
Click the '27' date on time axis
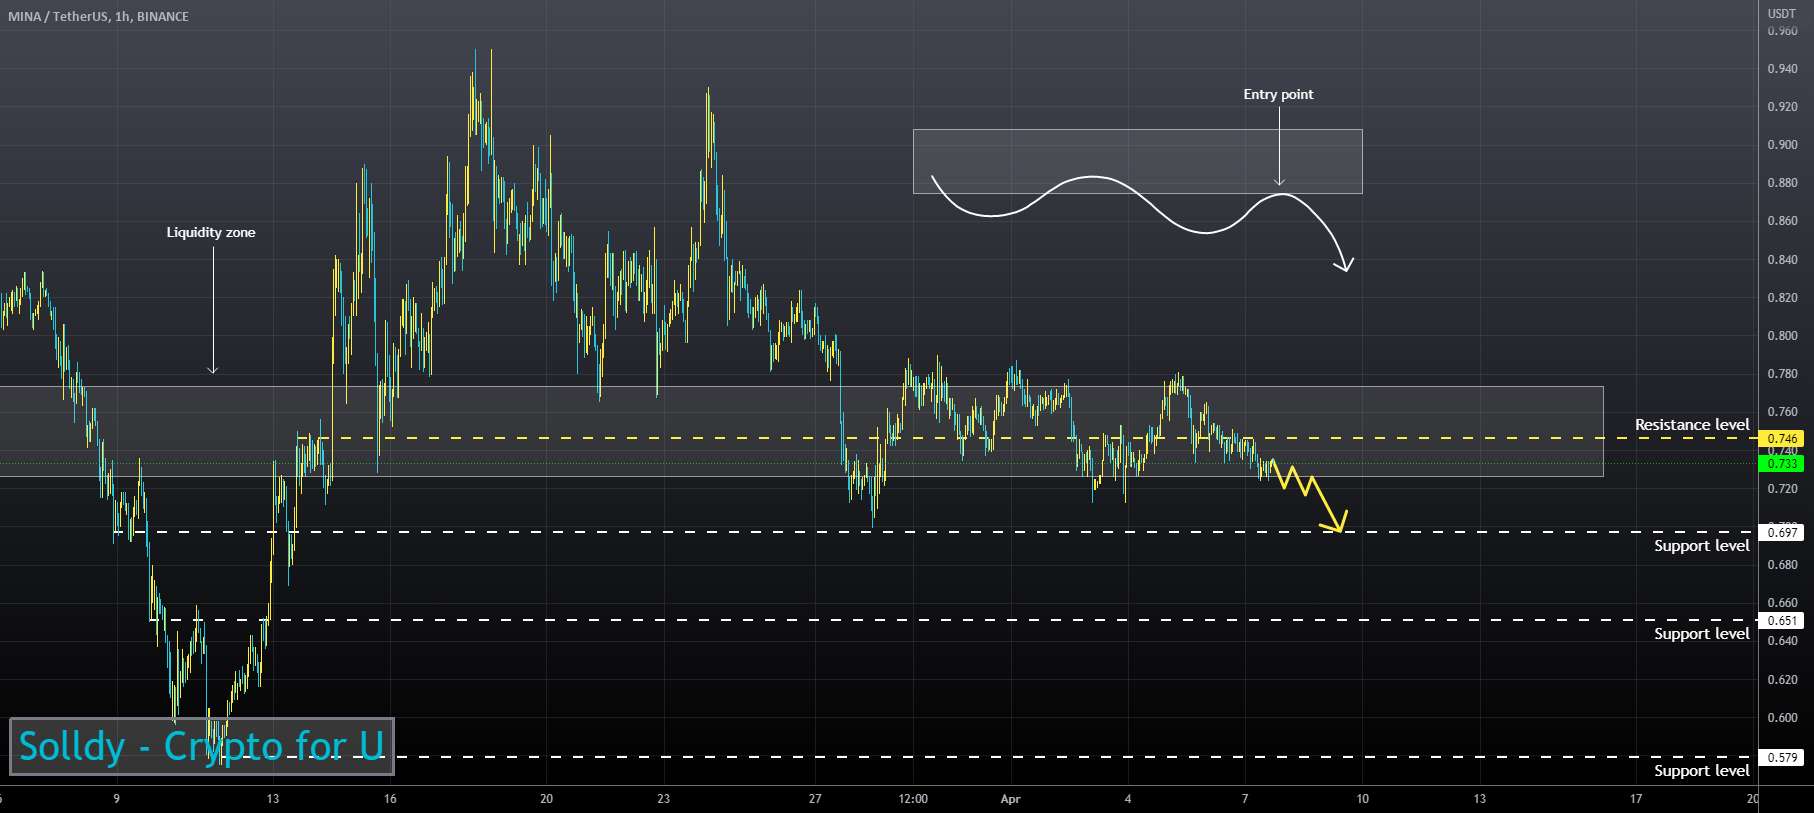(816, 799)
